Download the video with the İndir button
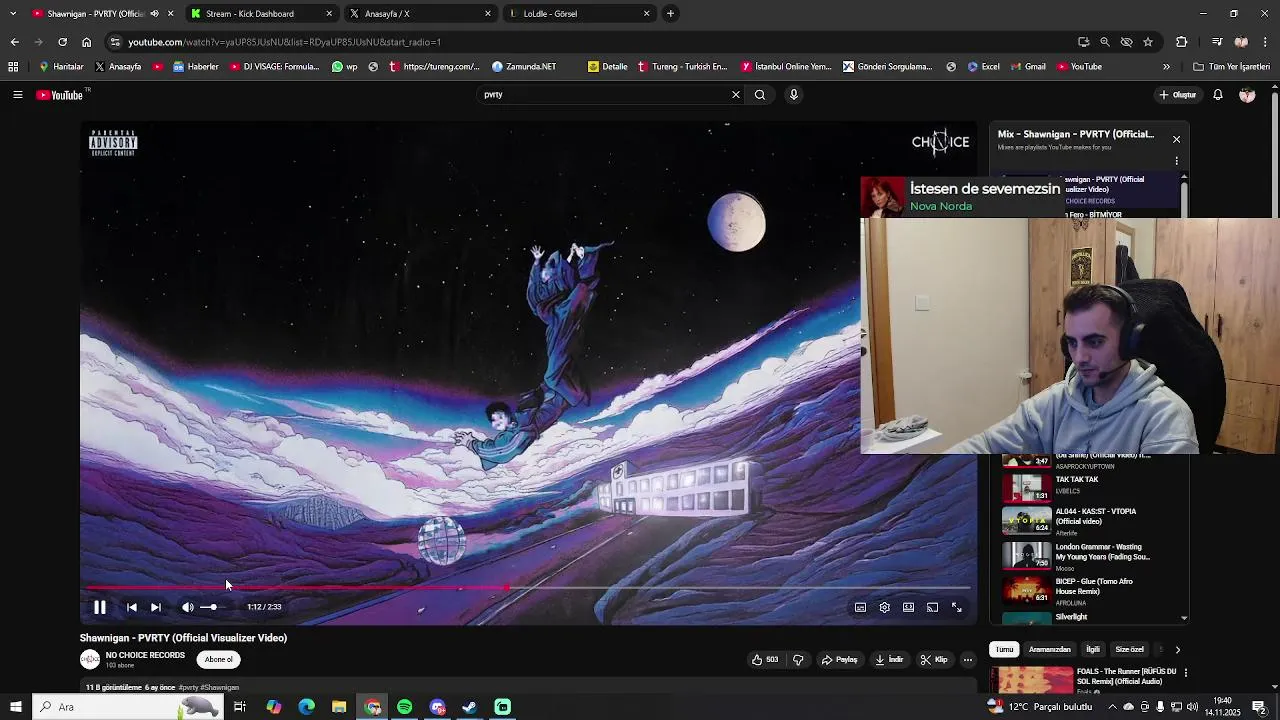This screenshot has height=720, width=1280. click(x=889, y=660)
